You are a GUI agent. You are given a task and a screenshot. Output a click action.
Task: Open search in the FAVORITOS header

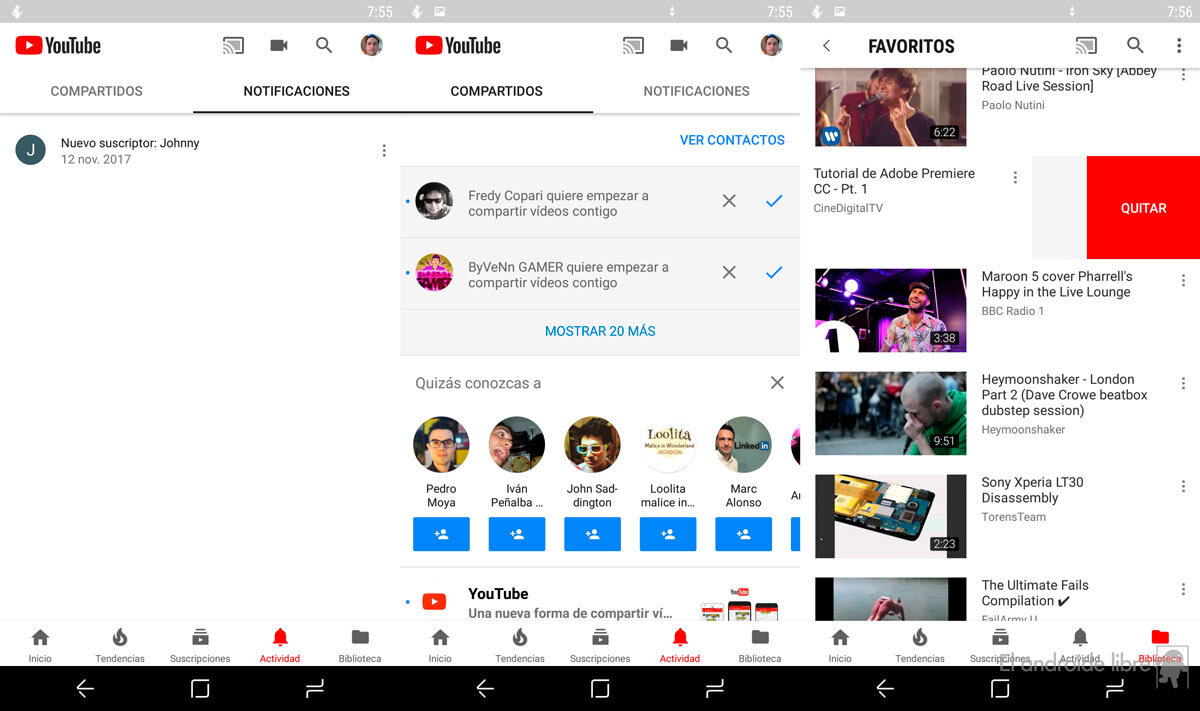pyautogui.click(x=1135, y=46)
